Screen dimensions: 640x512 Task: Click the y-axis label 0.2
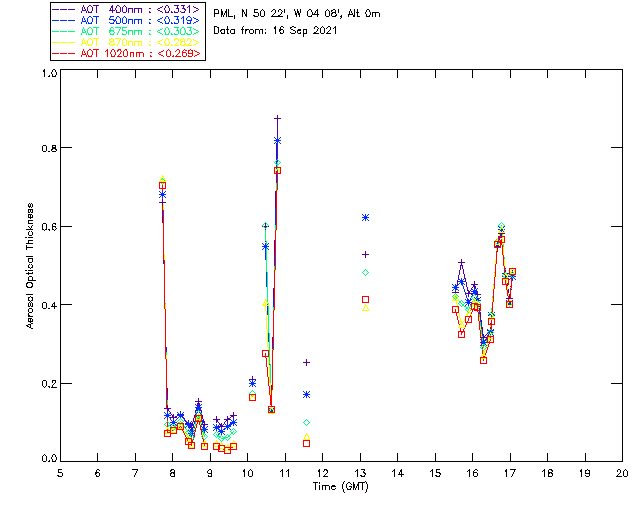click(x=49, y=384)
